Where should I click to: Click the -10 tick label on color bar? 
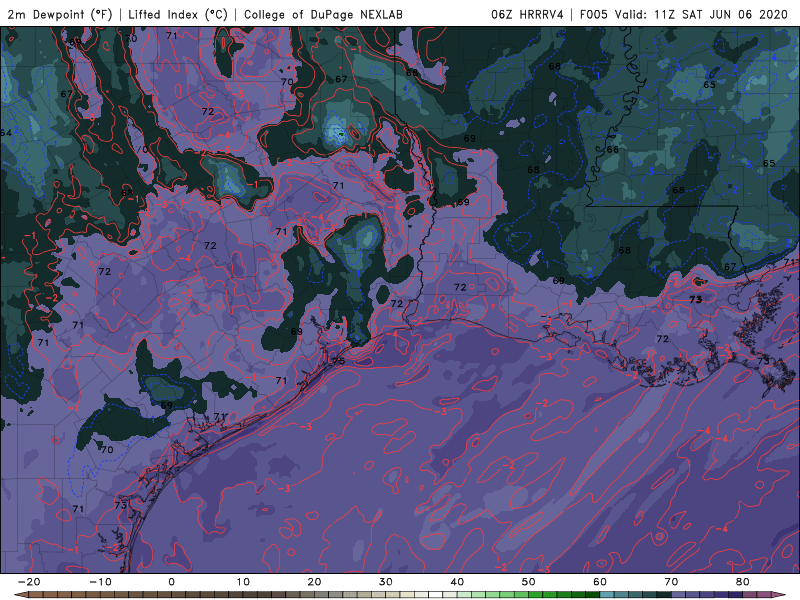(x=100, y=582)
